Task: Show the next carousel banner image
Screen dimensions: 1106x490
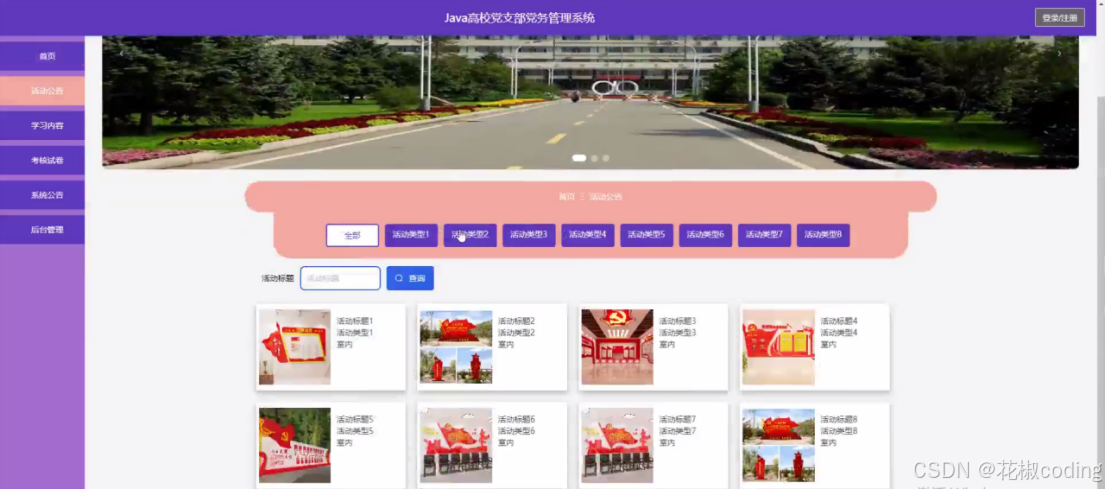Action: tap(1059, 54)
